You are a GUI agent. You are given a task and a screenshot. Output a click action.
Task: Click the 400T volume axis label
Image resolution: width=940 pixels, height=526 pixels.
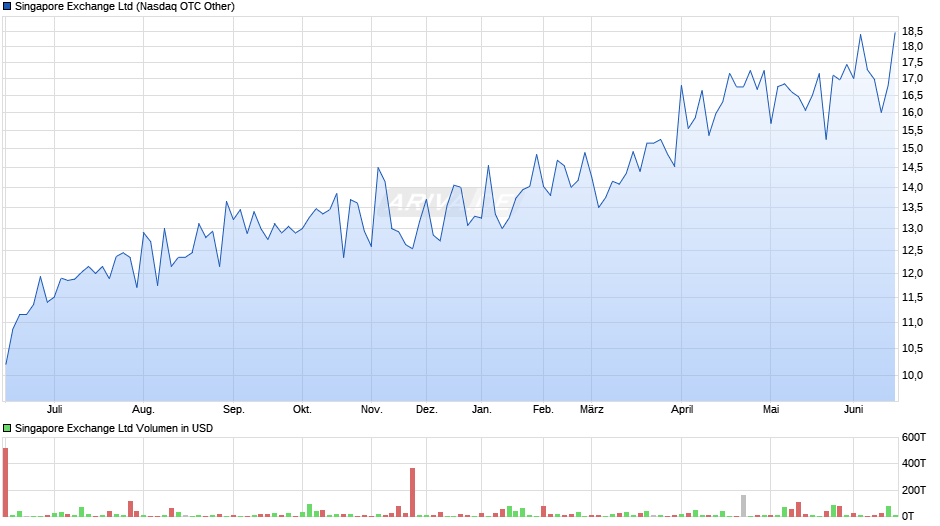point(914,463)
